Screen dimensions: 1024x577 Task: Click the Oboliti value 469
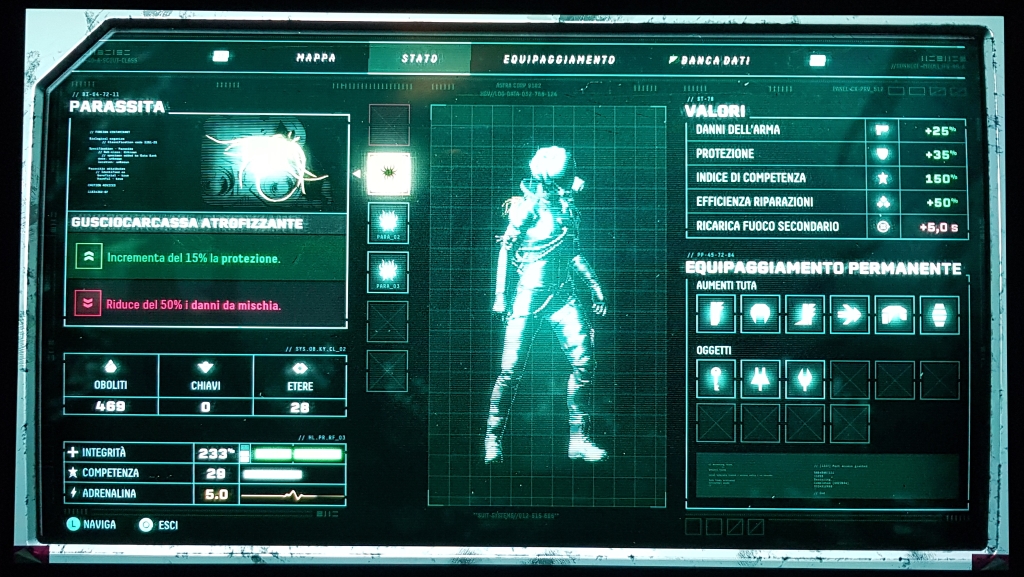tap(110, 406)
